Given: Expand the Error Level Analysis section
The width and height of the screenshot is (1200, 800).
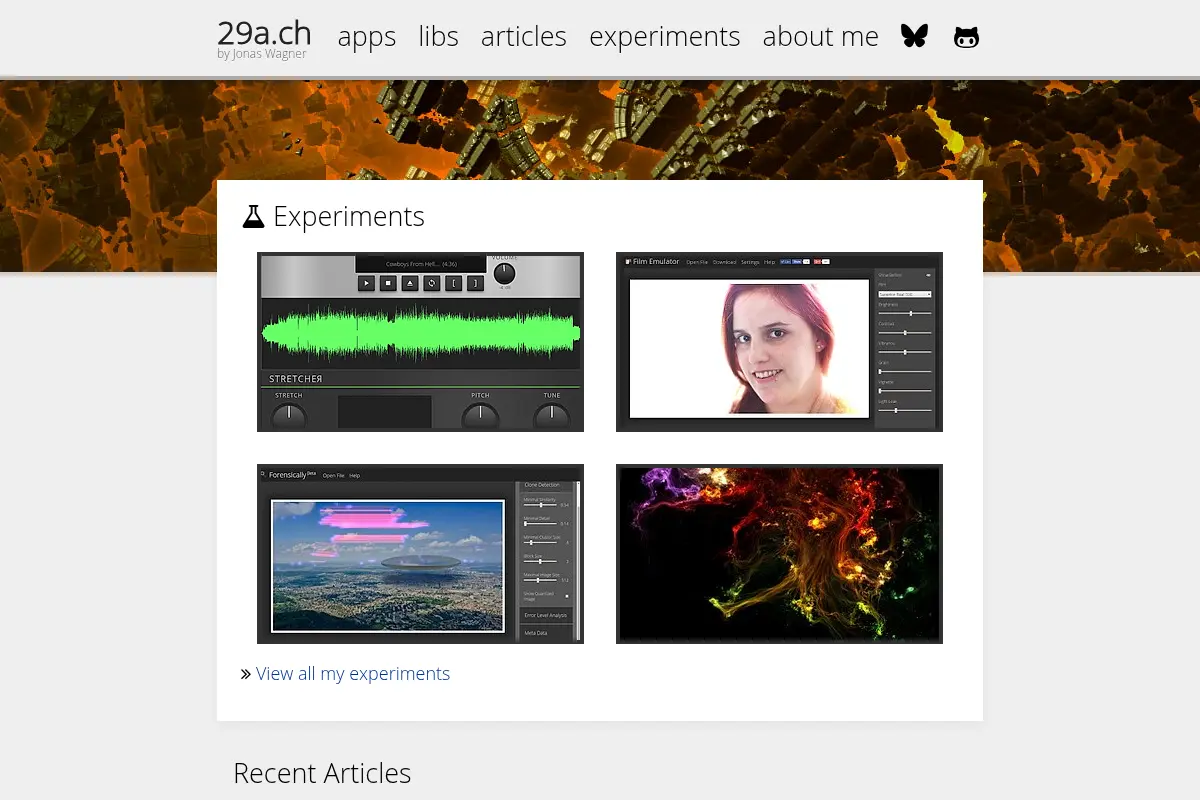Looking at the screenshot, I should point(546,615).
